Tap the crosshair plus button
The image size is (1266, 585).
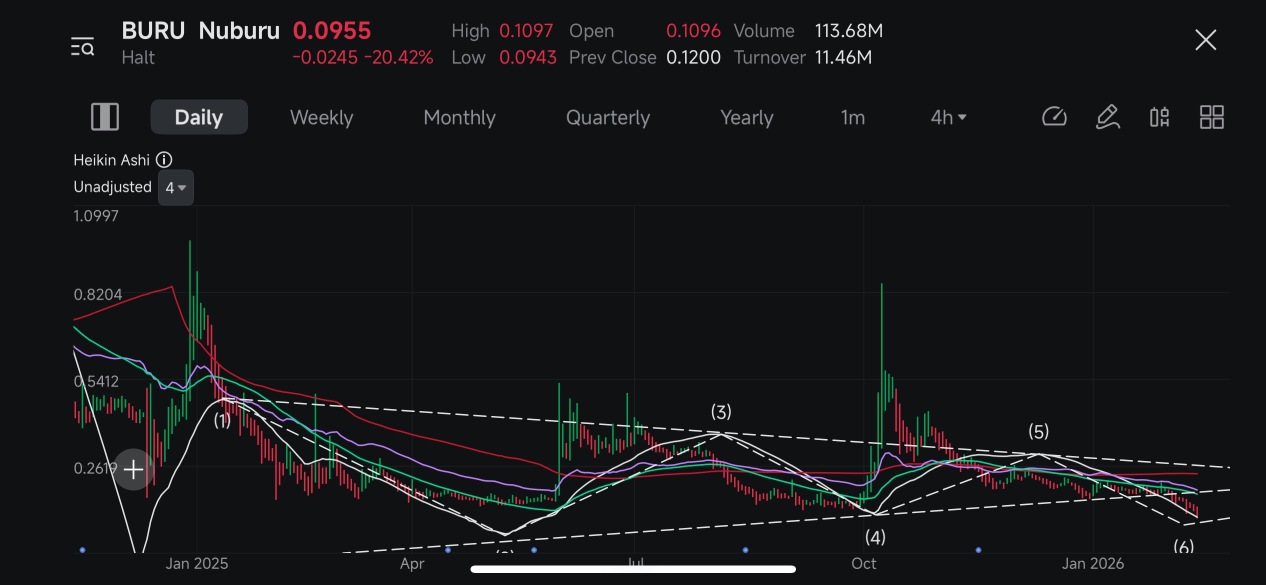(x=133, y=469)
